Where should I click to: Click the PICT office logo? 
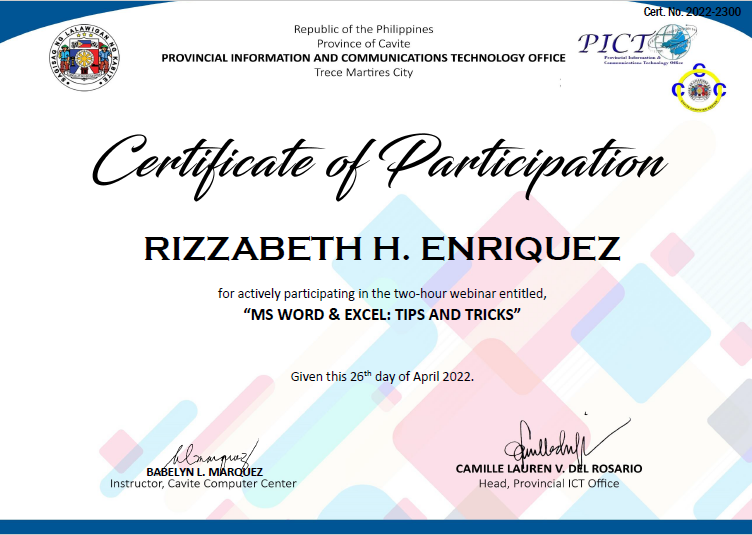point(637,44)
